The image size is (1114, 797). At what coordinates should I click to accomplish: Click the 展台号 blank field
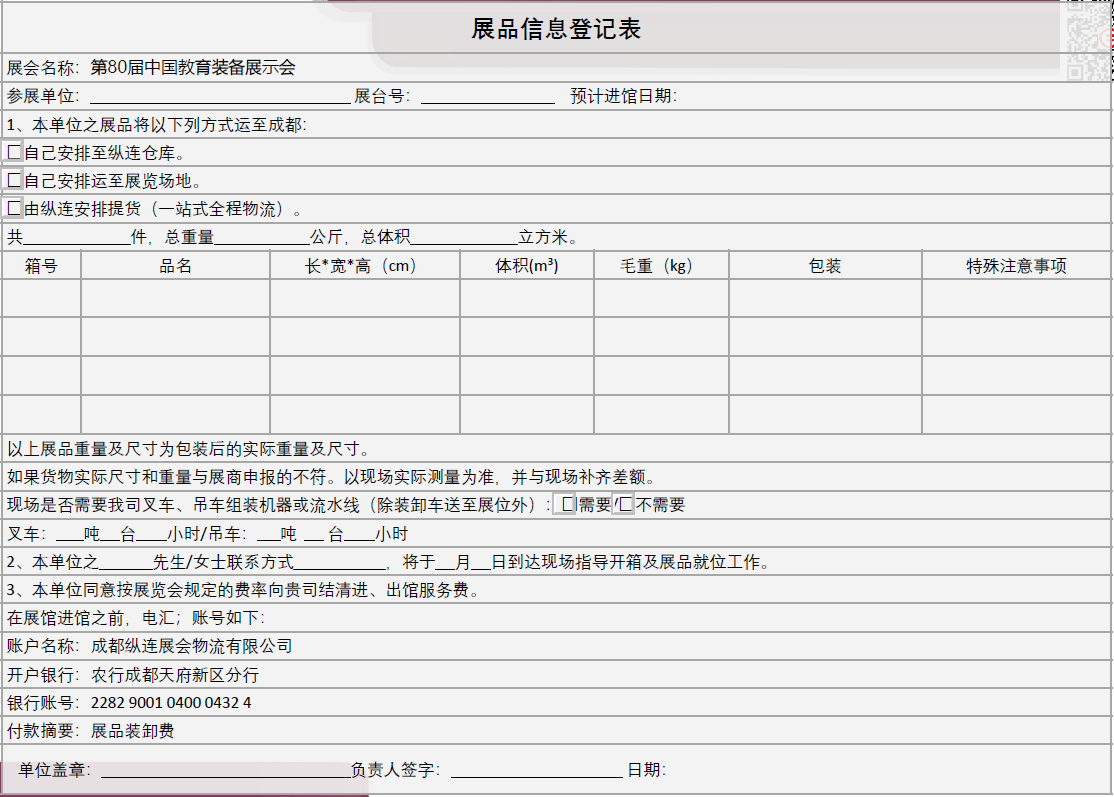[x=488, y=97]
